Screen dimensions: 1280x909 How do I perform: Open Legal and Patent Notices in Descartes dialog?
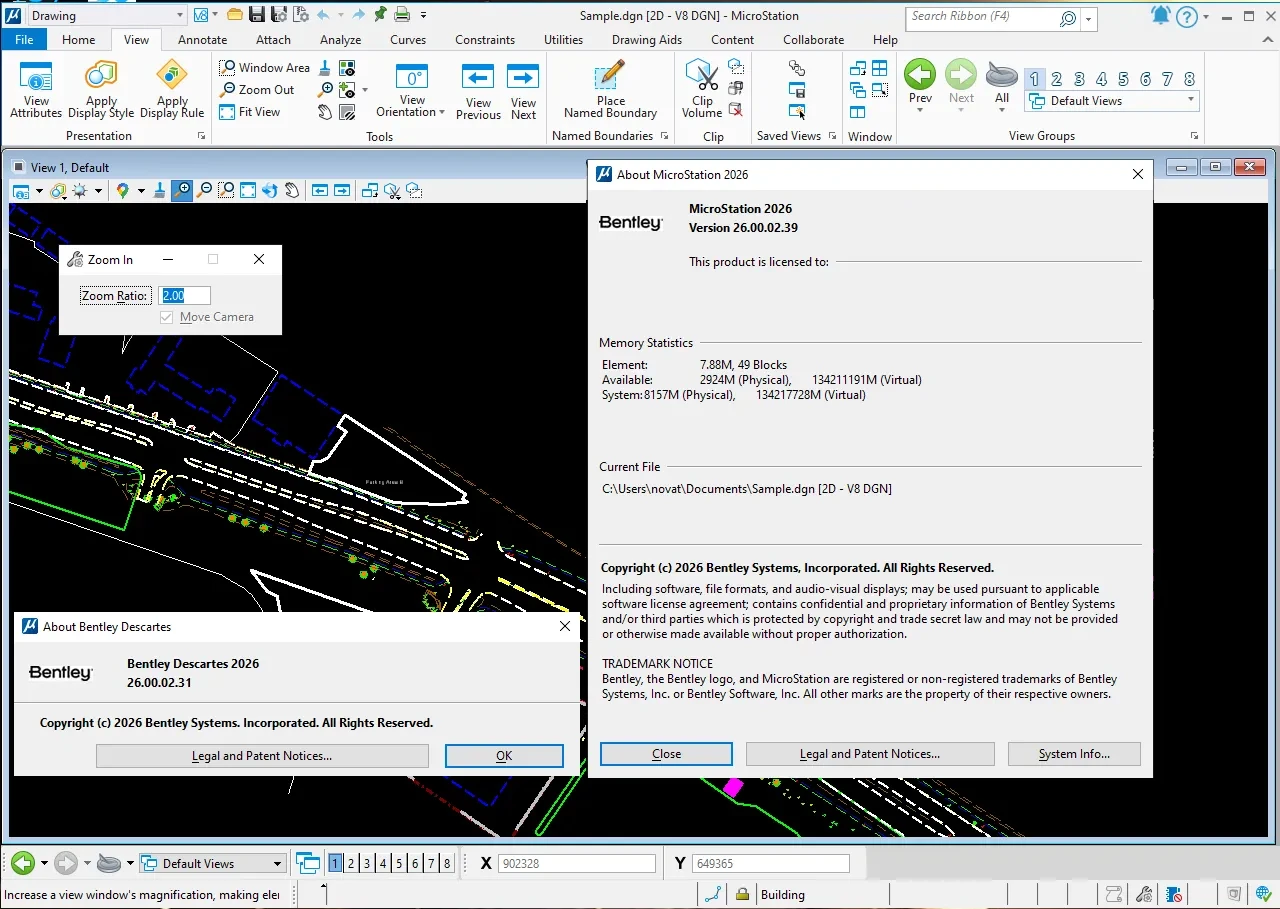point(262,756)
